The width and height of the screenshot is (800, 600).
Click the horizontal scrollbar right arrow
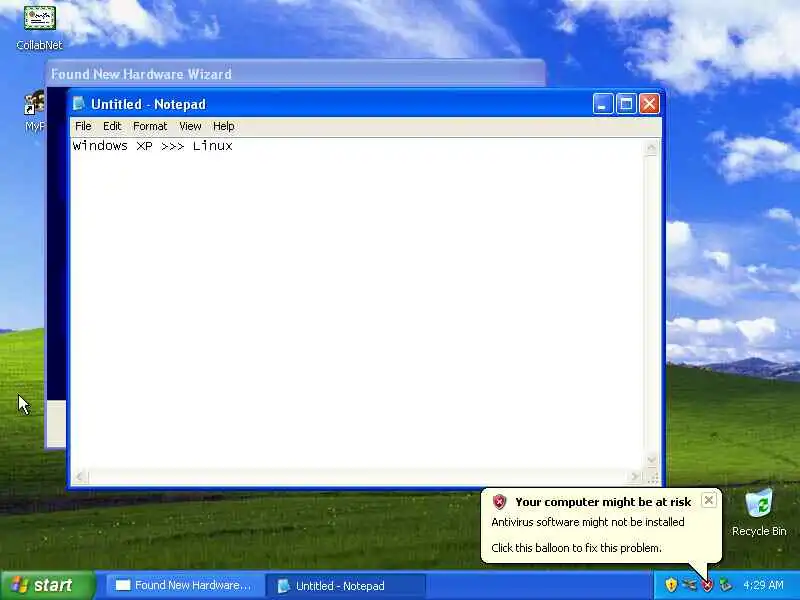click(634, 477)
